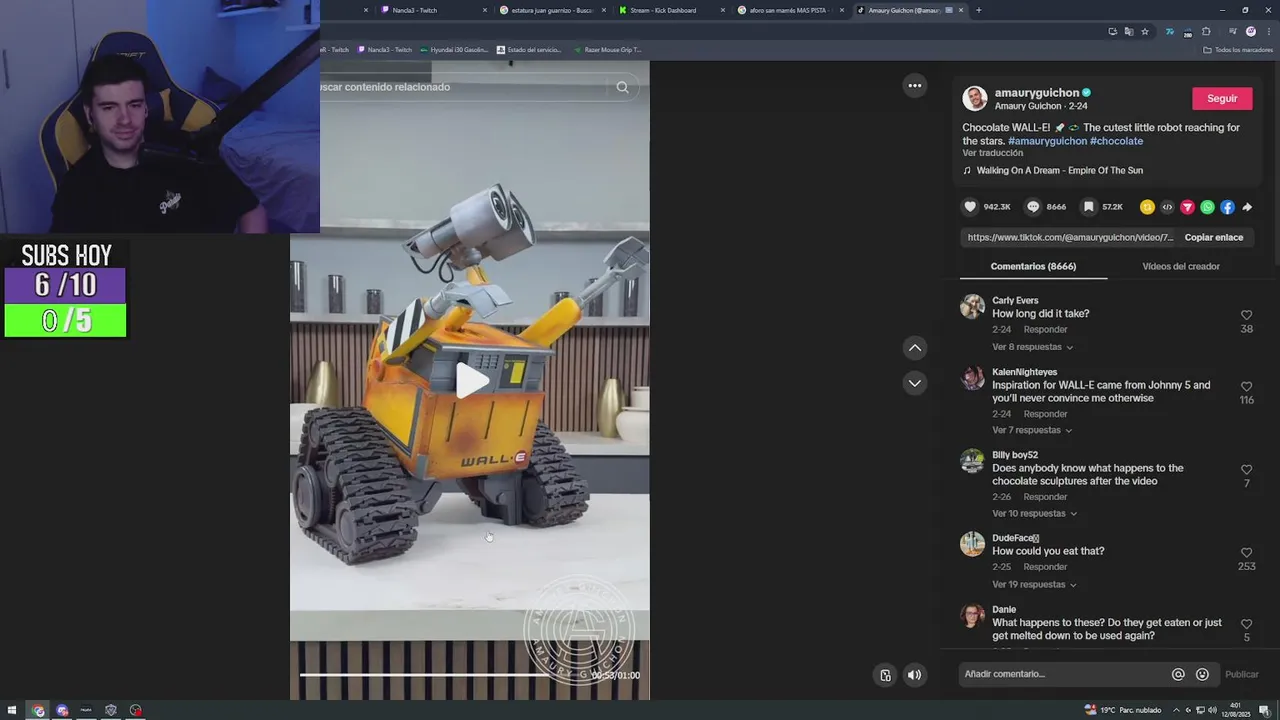Click the red Seguir button
1280x720 pixels.
pos(1222,98)
